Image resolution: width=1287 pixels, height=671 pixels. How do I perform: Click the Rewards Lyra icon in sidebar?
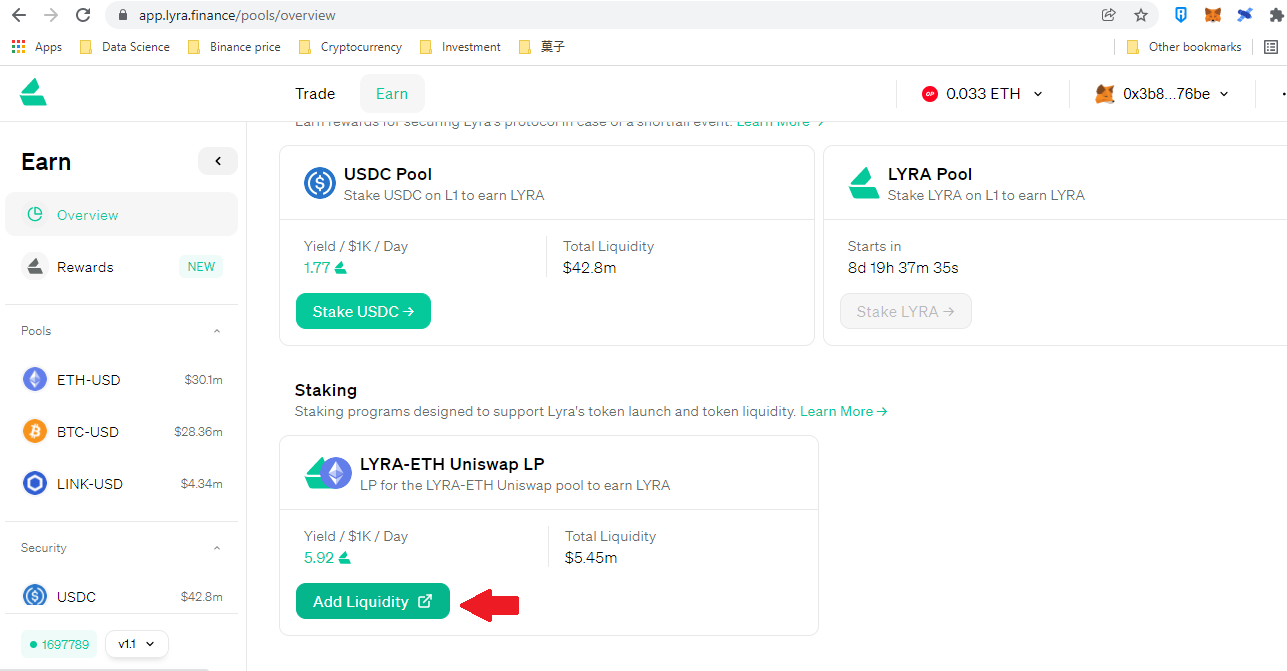click(x=35, y=266)
